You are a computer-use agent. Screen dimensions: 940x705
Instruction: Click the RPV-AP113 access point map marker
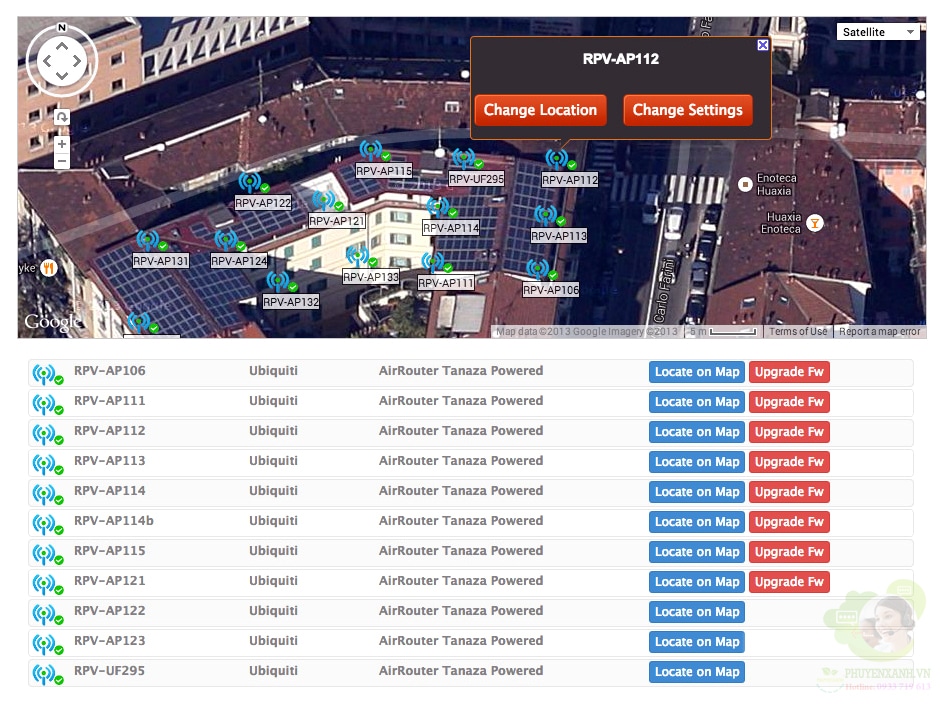tap(547, 216)
